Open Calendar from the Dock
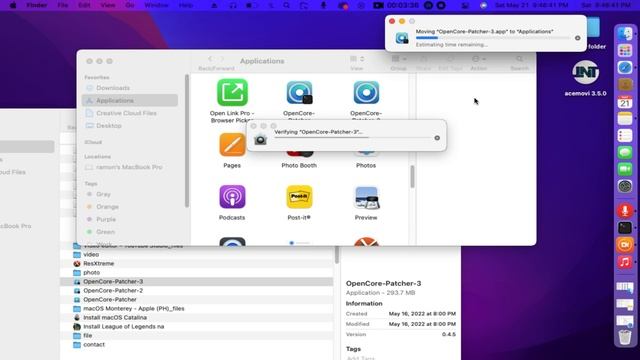The width and height of the screenshot is (640, 360). 625,102
